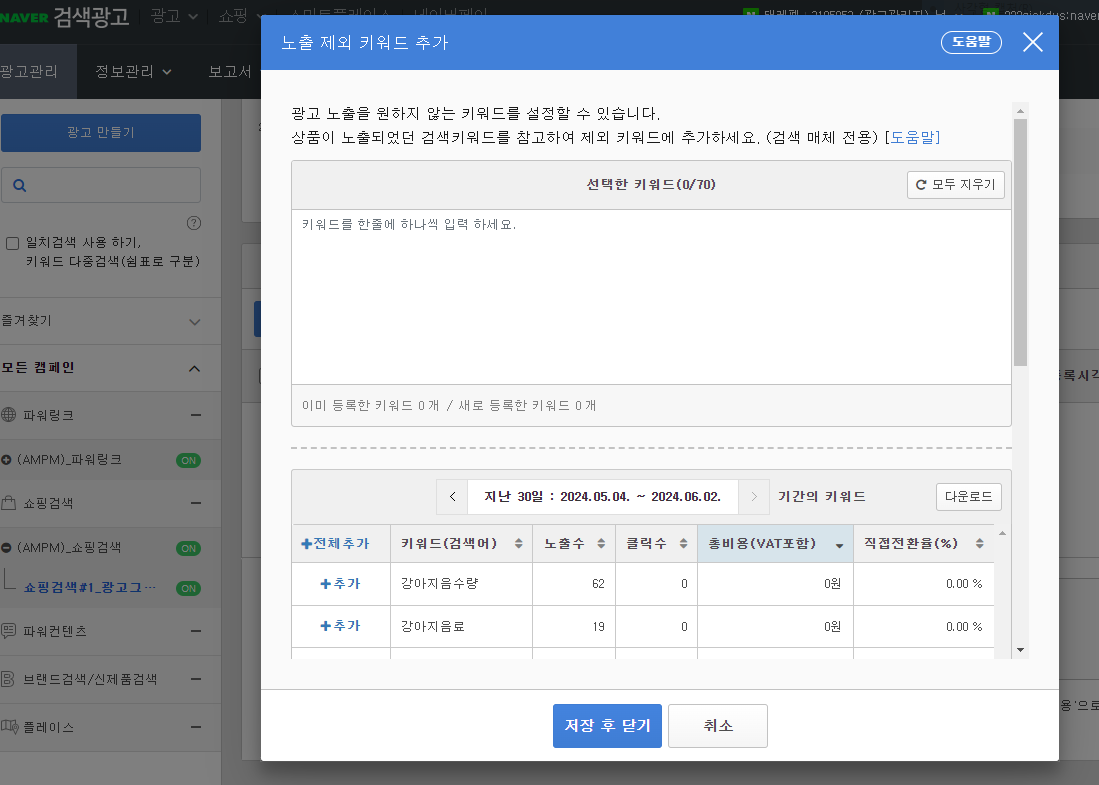
Task: Toggle the 쇼핑검색#1 ad group ON switch
Action: (189, 588)
